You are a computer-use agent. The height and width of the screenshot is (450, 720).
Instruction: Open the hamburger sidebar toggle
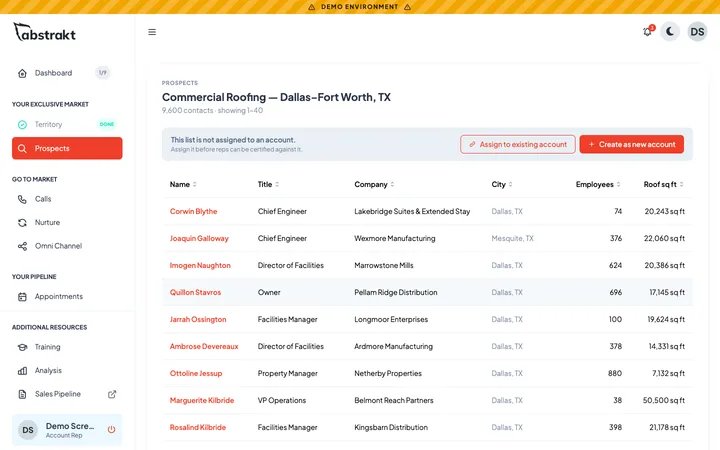pos(152,32)
